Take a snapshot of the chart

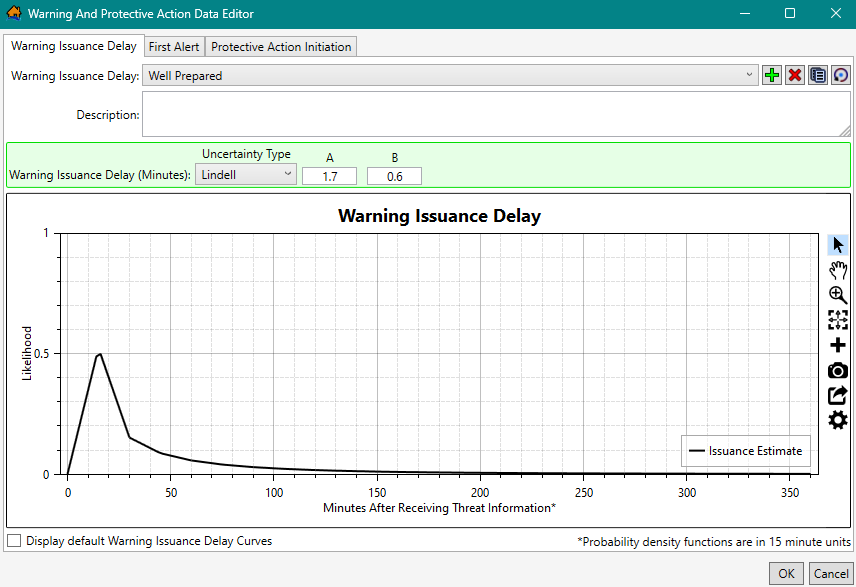coord(837,370)
